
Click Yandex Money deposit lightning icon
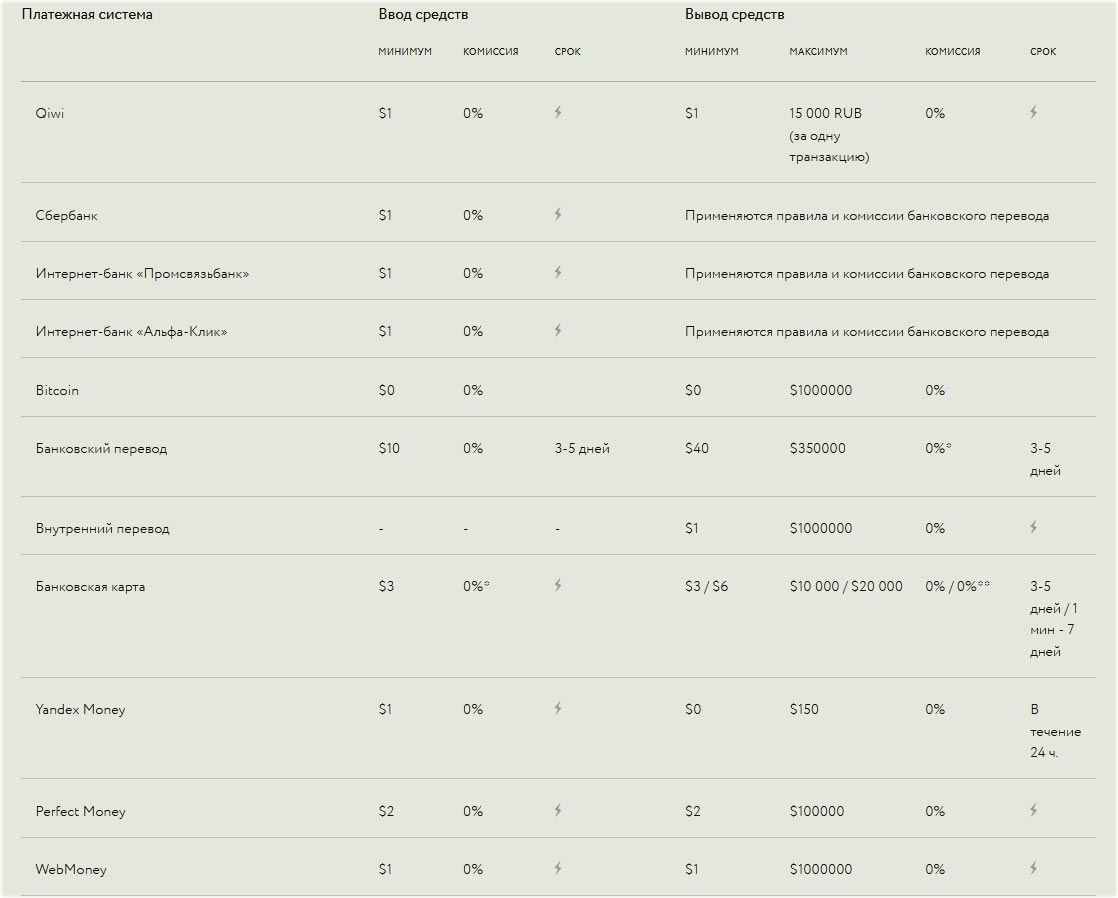558,708
